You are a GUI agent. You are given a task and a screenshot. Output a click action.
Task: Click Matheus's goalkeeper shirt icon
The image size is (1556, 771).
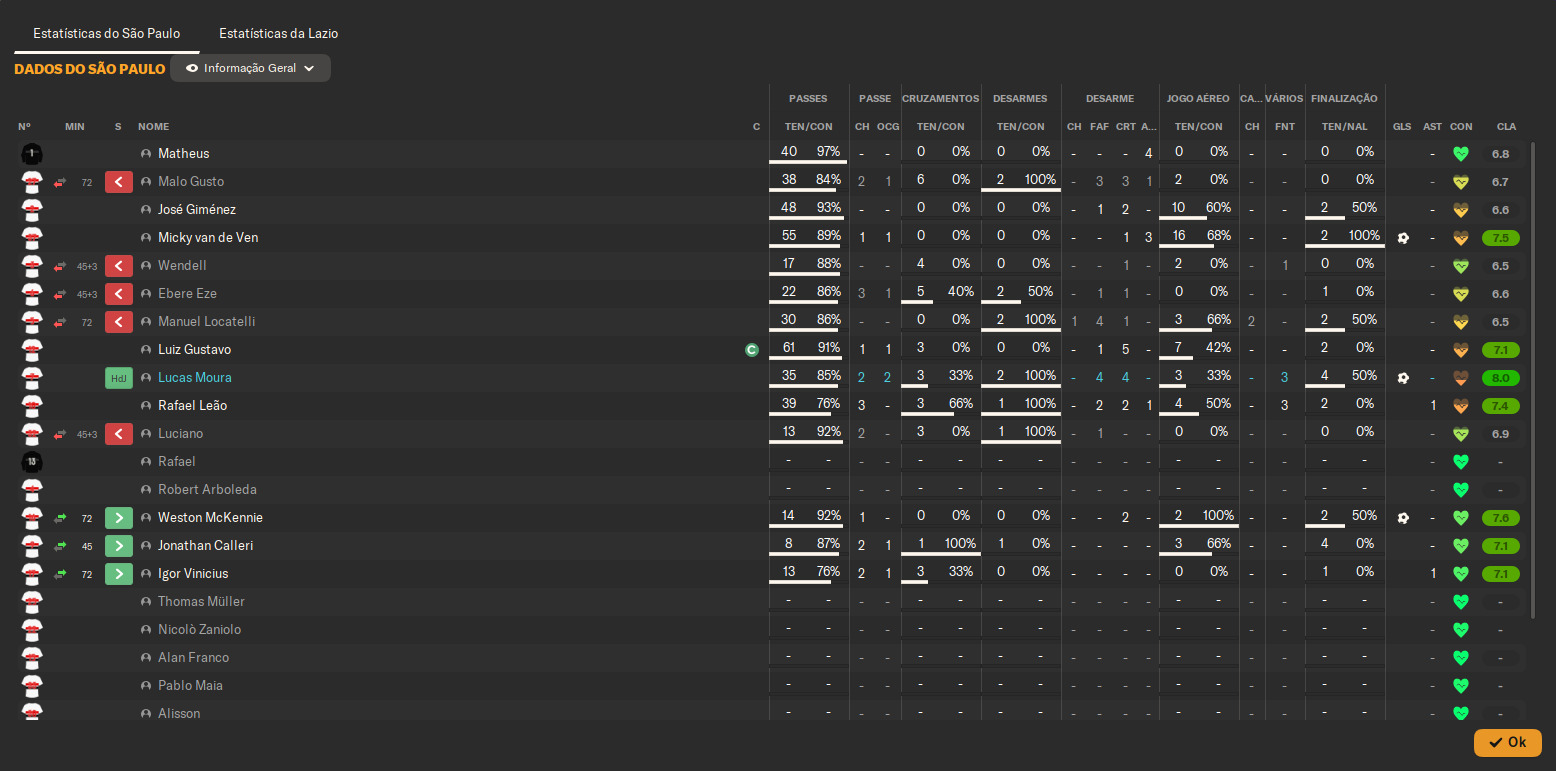(32, 154)
